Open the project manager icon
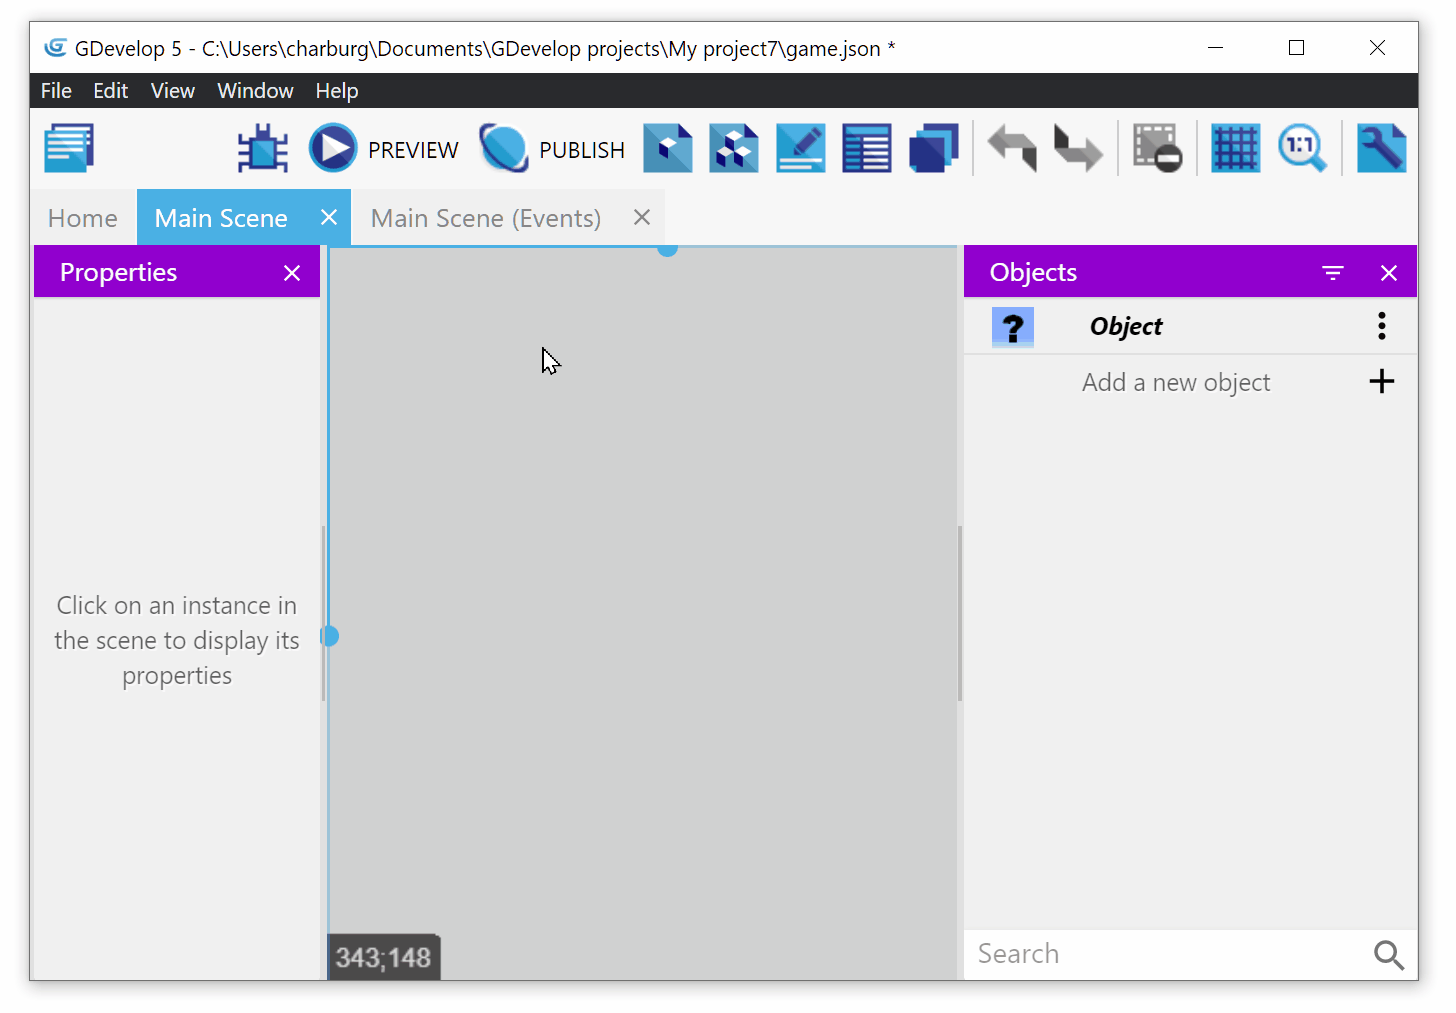This screenshot has height=1013, width=1456. tap(69, 148)
